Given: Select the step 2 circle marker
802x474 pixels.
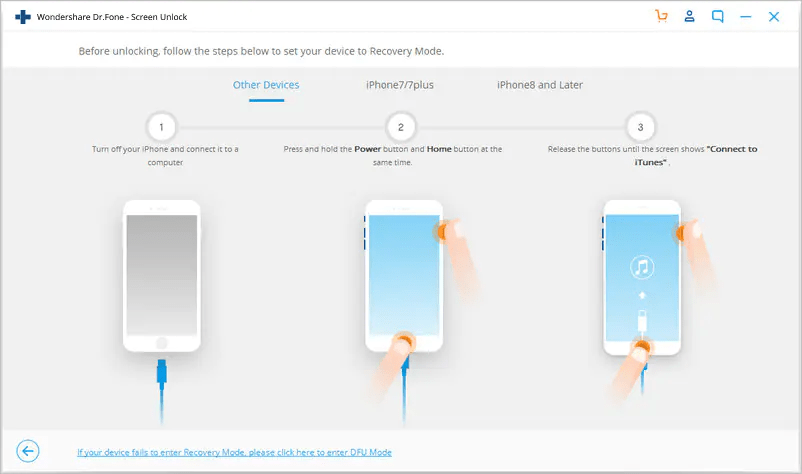Looking at the screenshot, I should (x=401, y=127).
